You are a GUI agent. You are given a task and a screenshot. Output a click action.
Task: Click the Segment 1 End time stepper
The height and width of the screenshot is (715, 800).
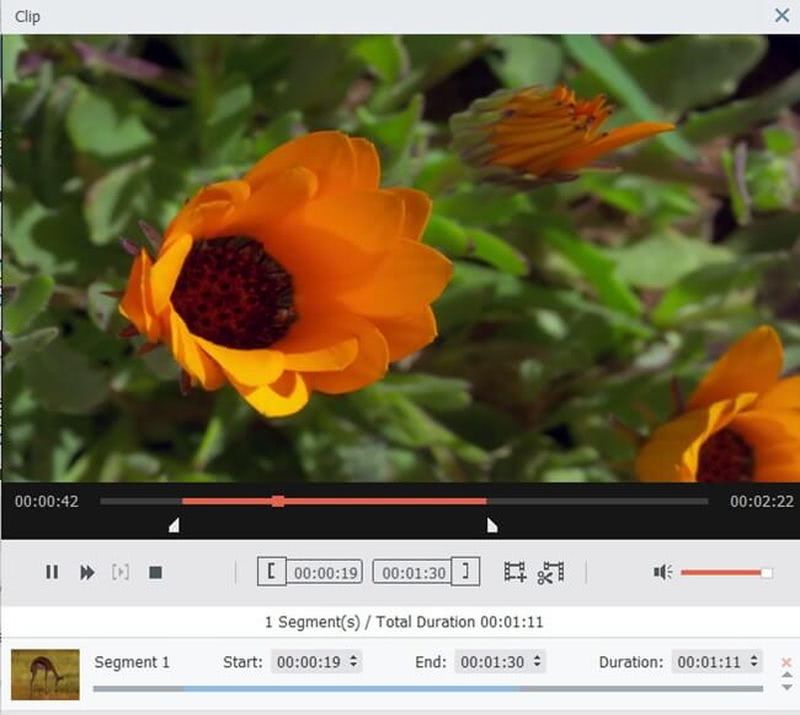click(537, 661)
